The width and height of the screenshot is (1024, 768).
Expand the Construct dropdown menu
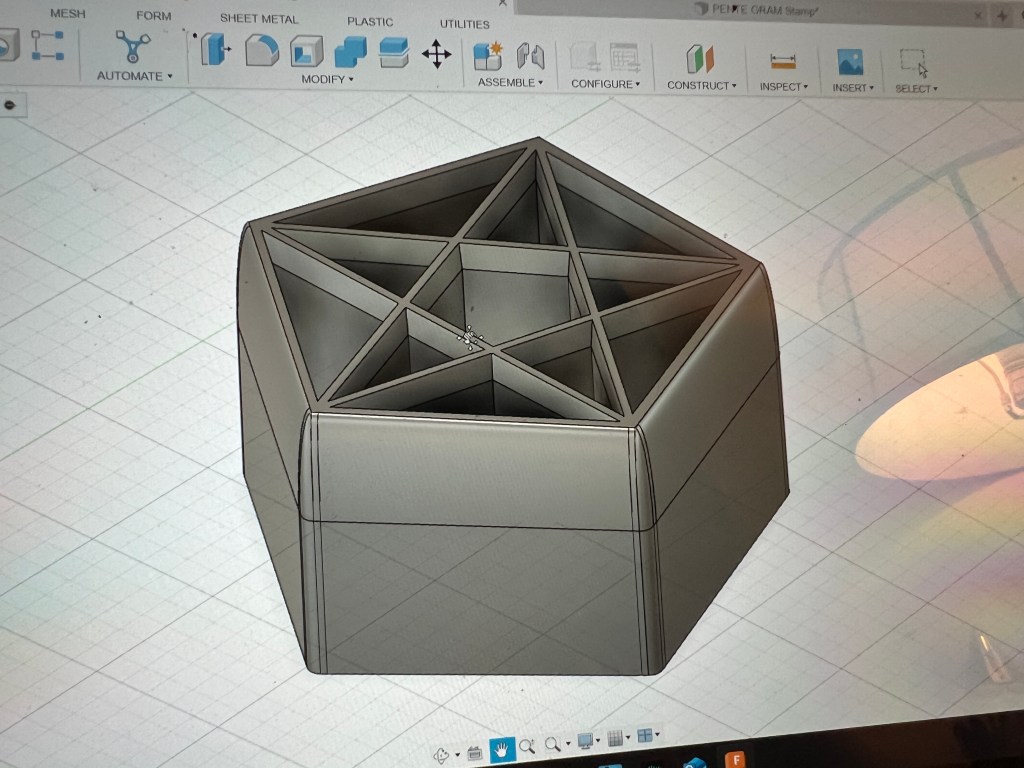point(702,85)
